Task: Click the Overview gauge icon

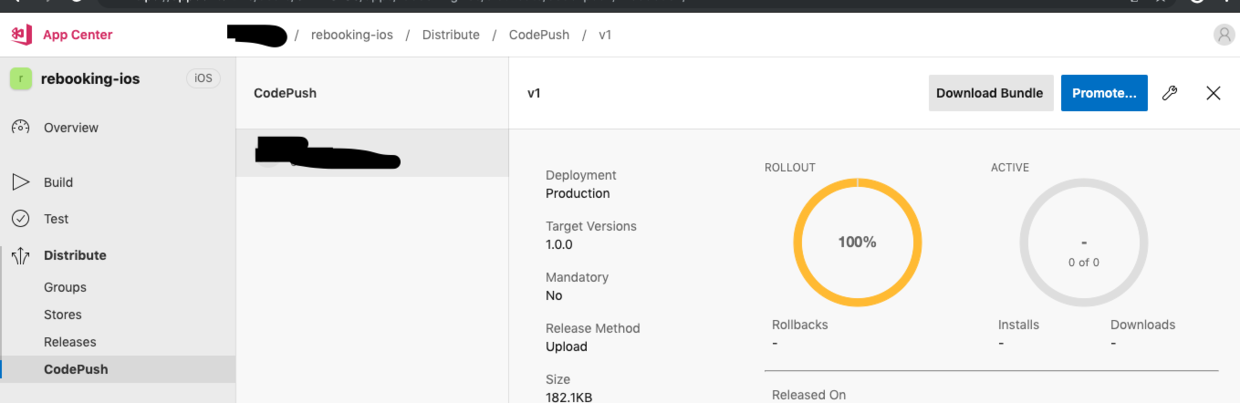Action: (x=20, y=128)
